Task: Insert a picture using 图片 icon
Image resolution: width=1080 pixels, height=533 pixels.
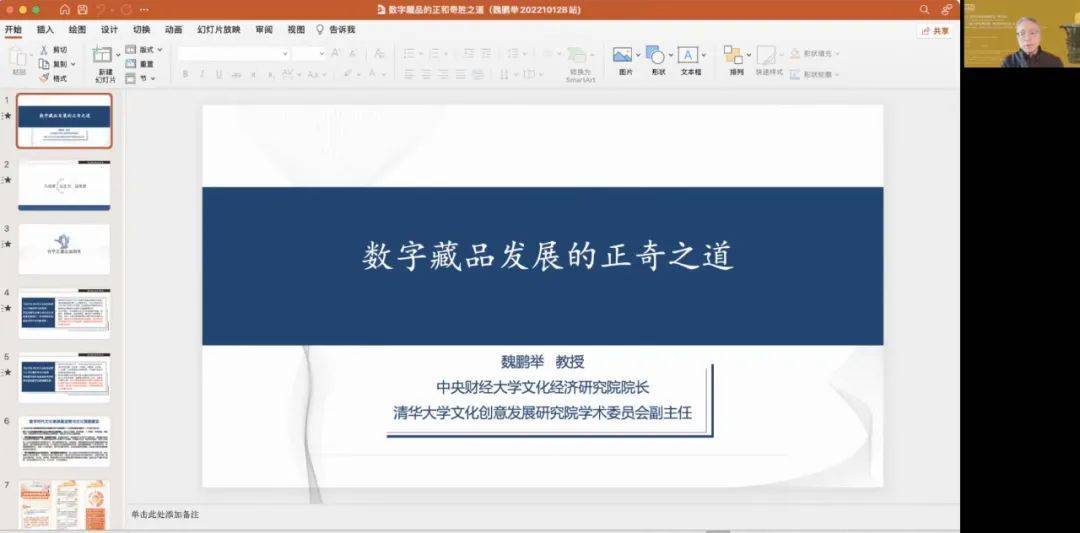Action: click(623, 56)
